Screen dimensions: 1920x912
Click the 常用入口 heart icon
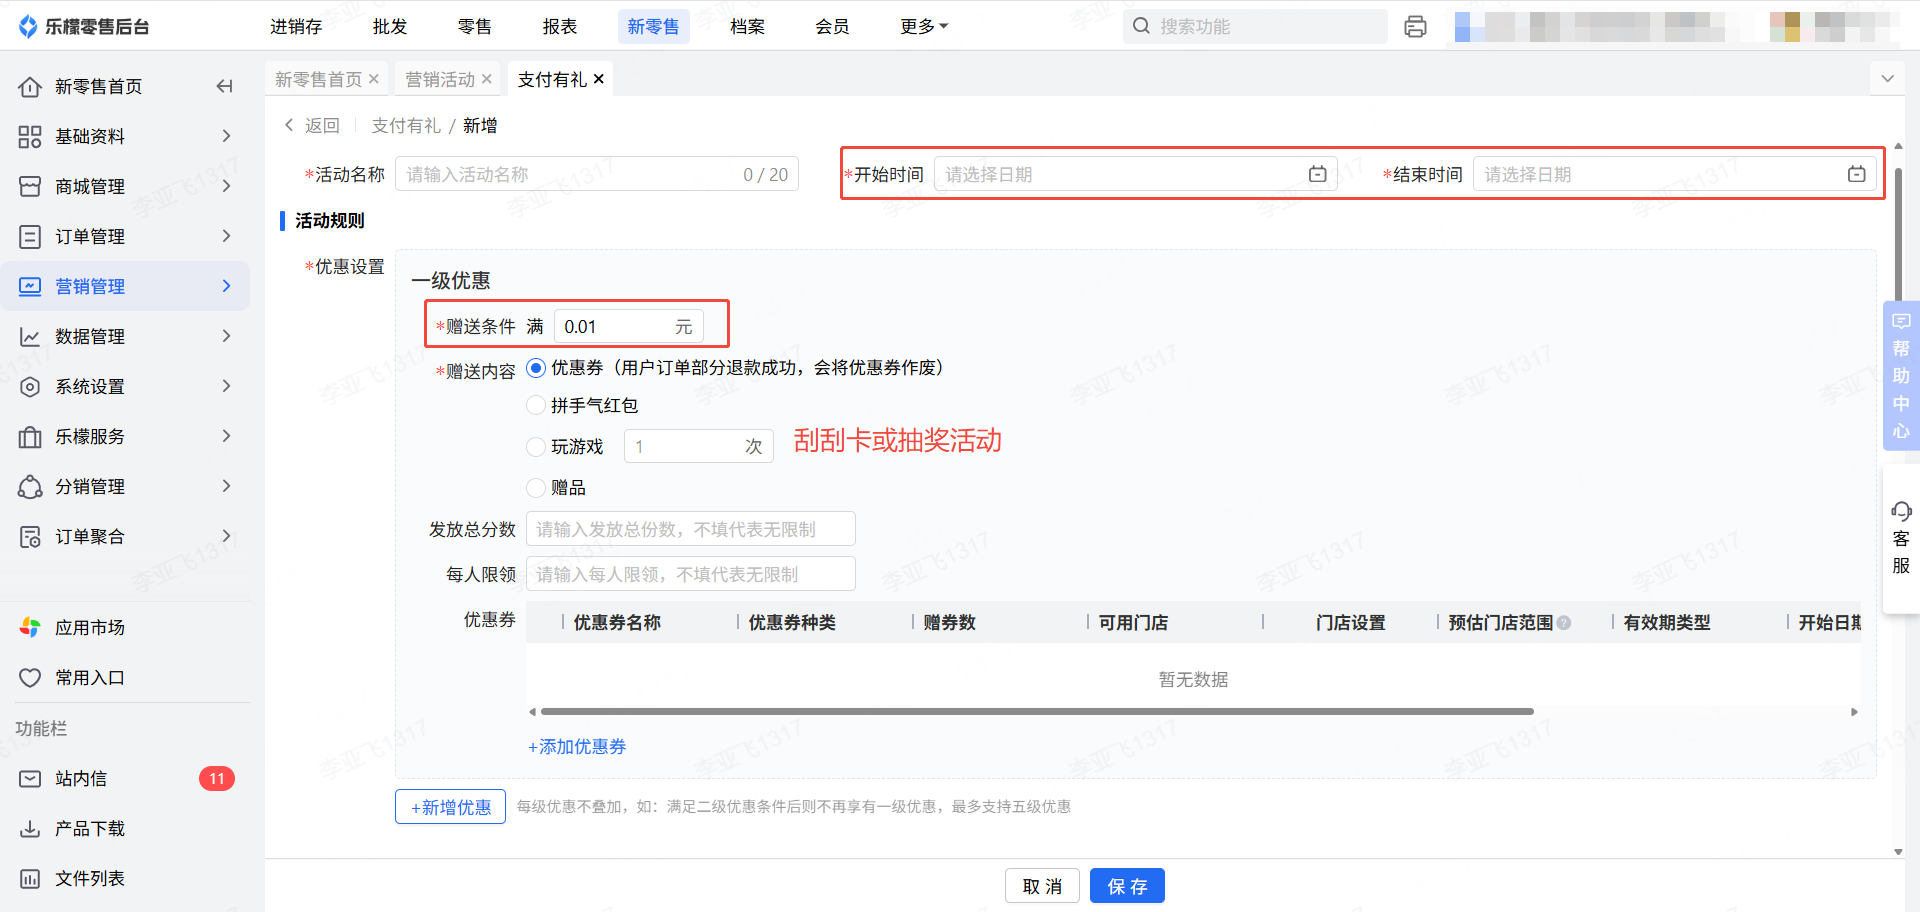click(x=30, y=678)
